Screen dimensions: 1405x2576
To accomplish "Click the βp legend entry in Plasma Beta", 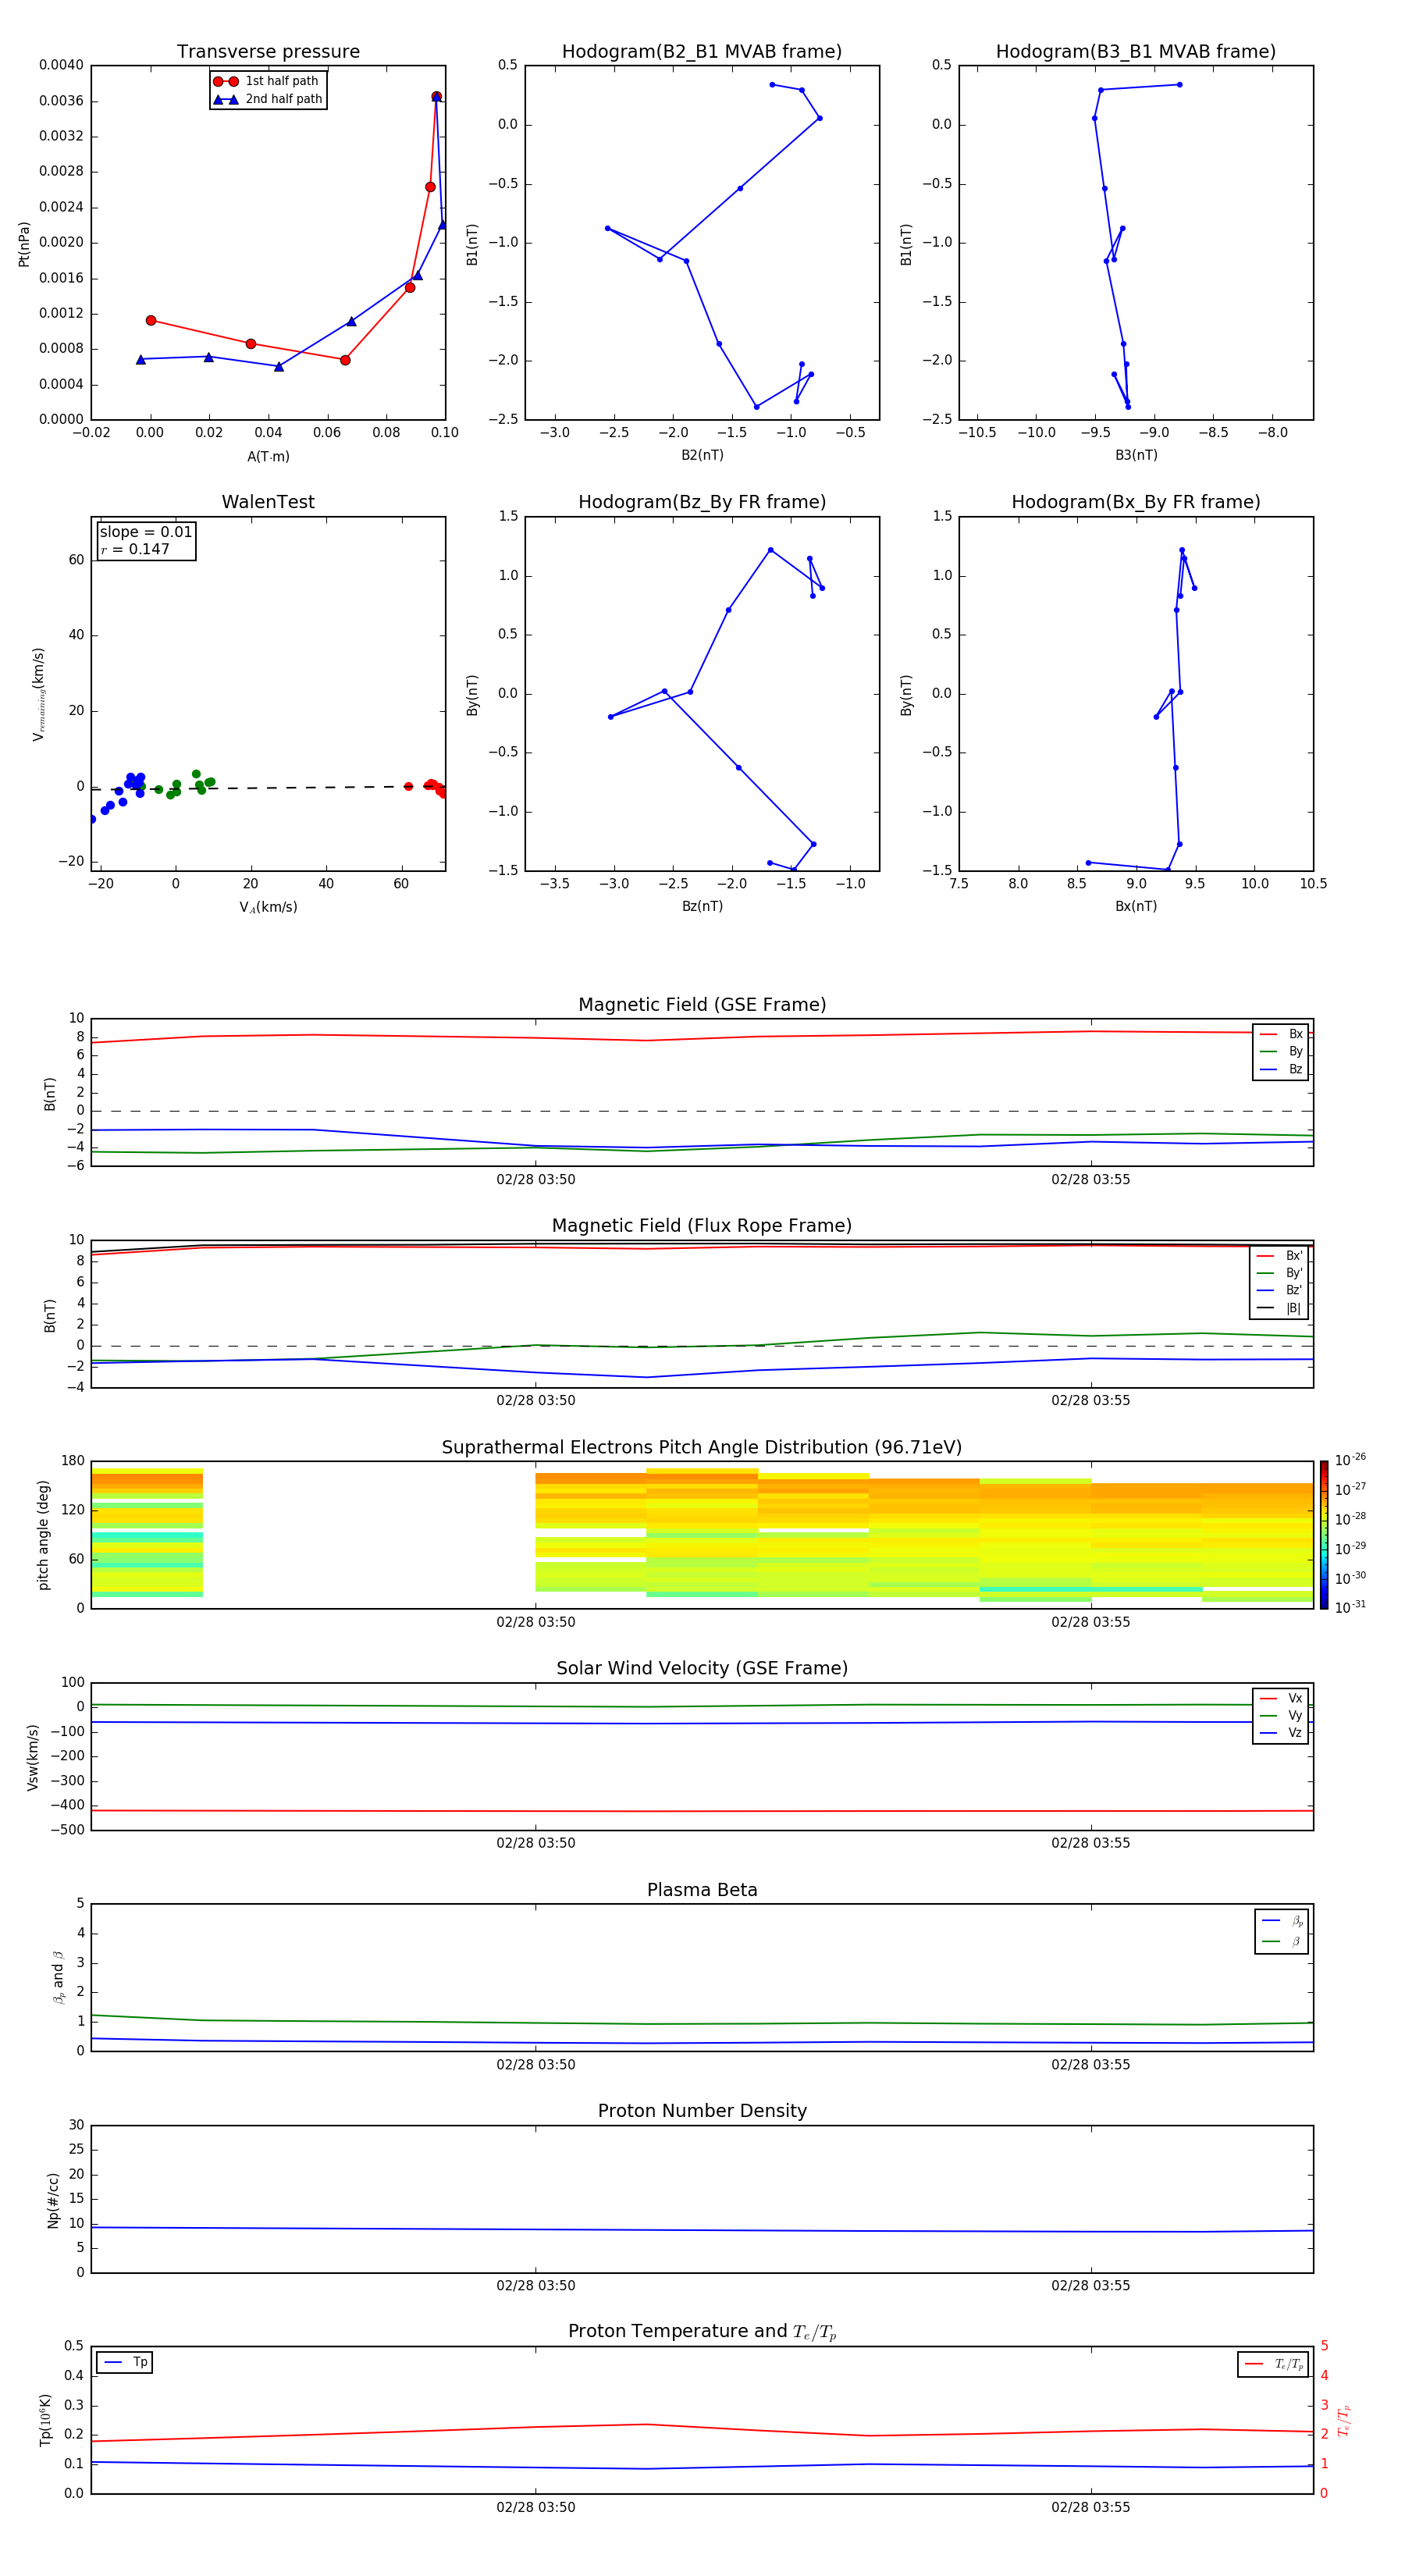I will (x=1282, y=1921).
